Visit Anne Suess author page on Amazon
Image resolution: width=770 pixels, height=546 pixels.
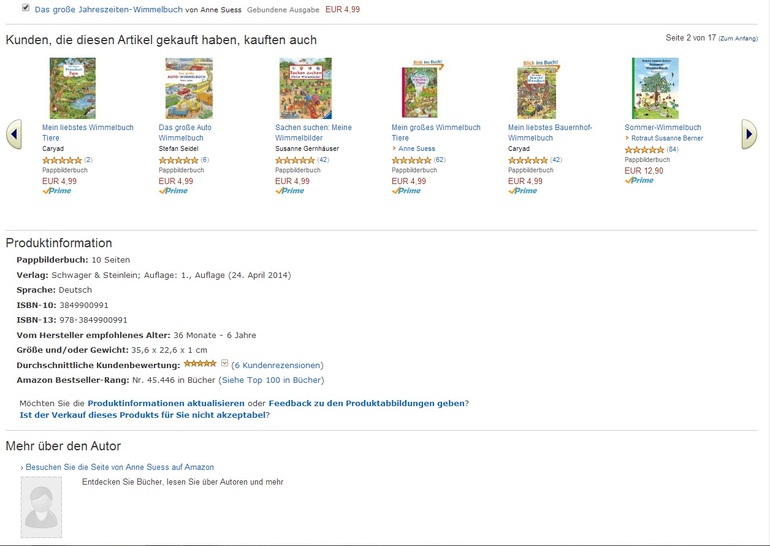119,467
